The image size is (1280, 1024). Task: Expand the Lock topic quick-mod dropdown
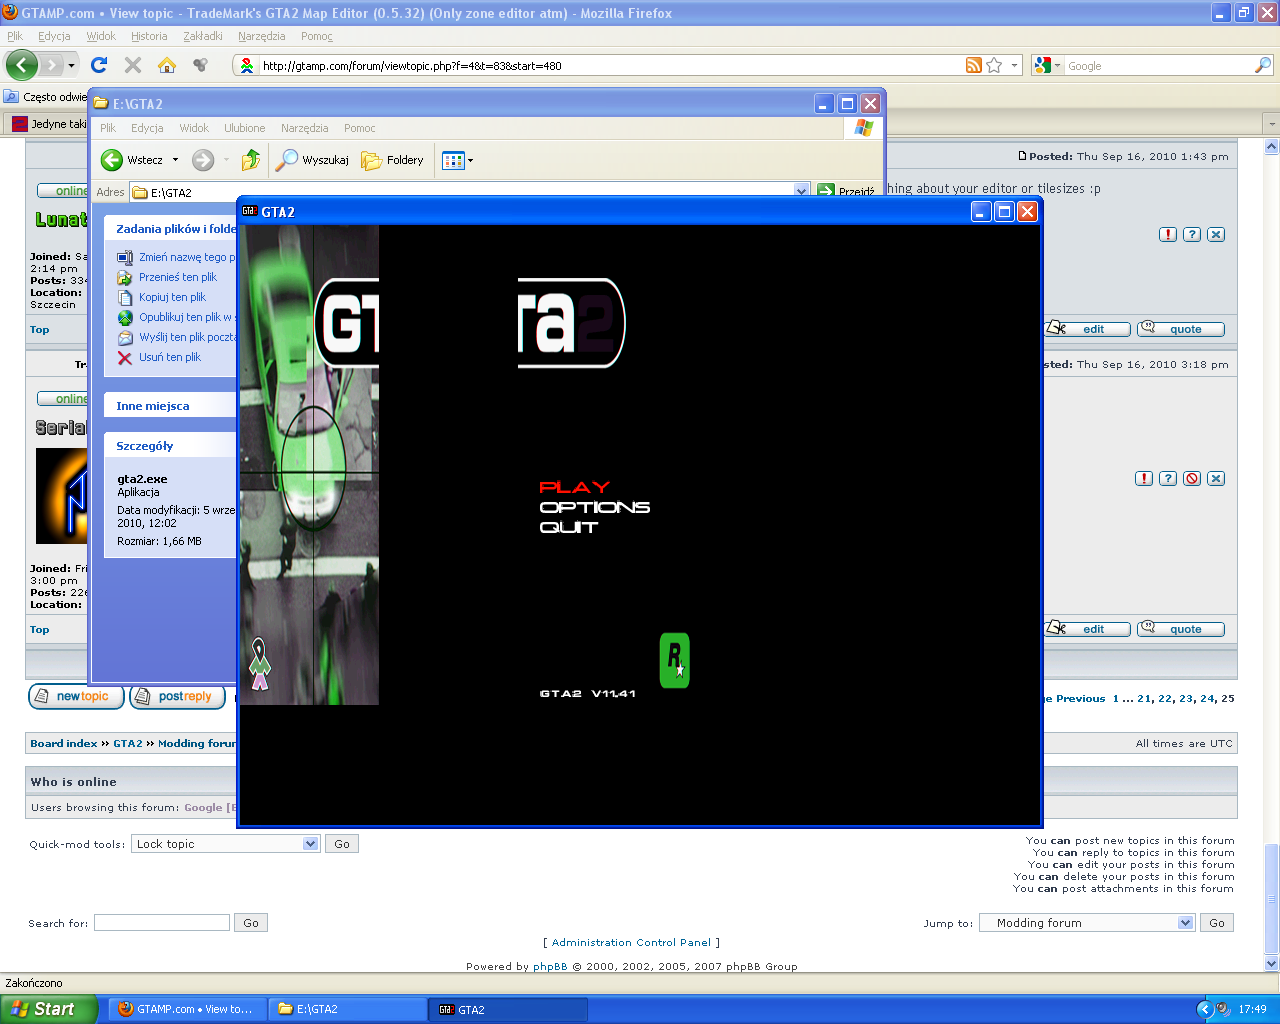point(310,844)
